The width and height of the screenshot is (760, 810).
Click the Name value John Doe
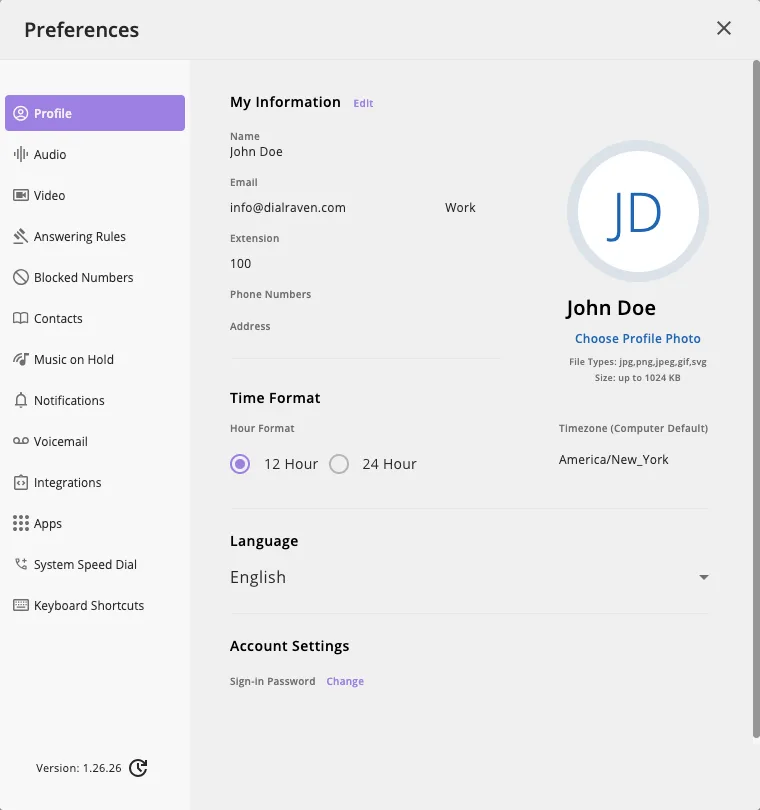[256, 151]
